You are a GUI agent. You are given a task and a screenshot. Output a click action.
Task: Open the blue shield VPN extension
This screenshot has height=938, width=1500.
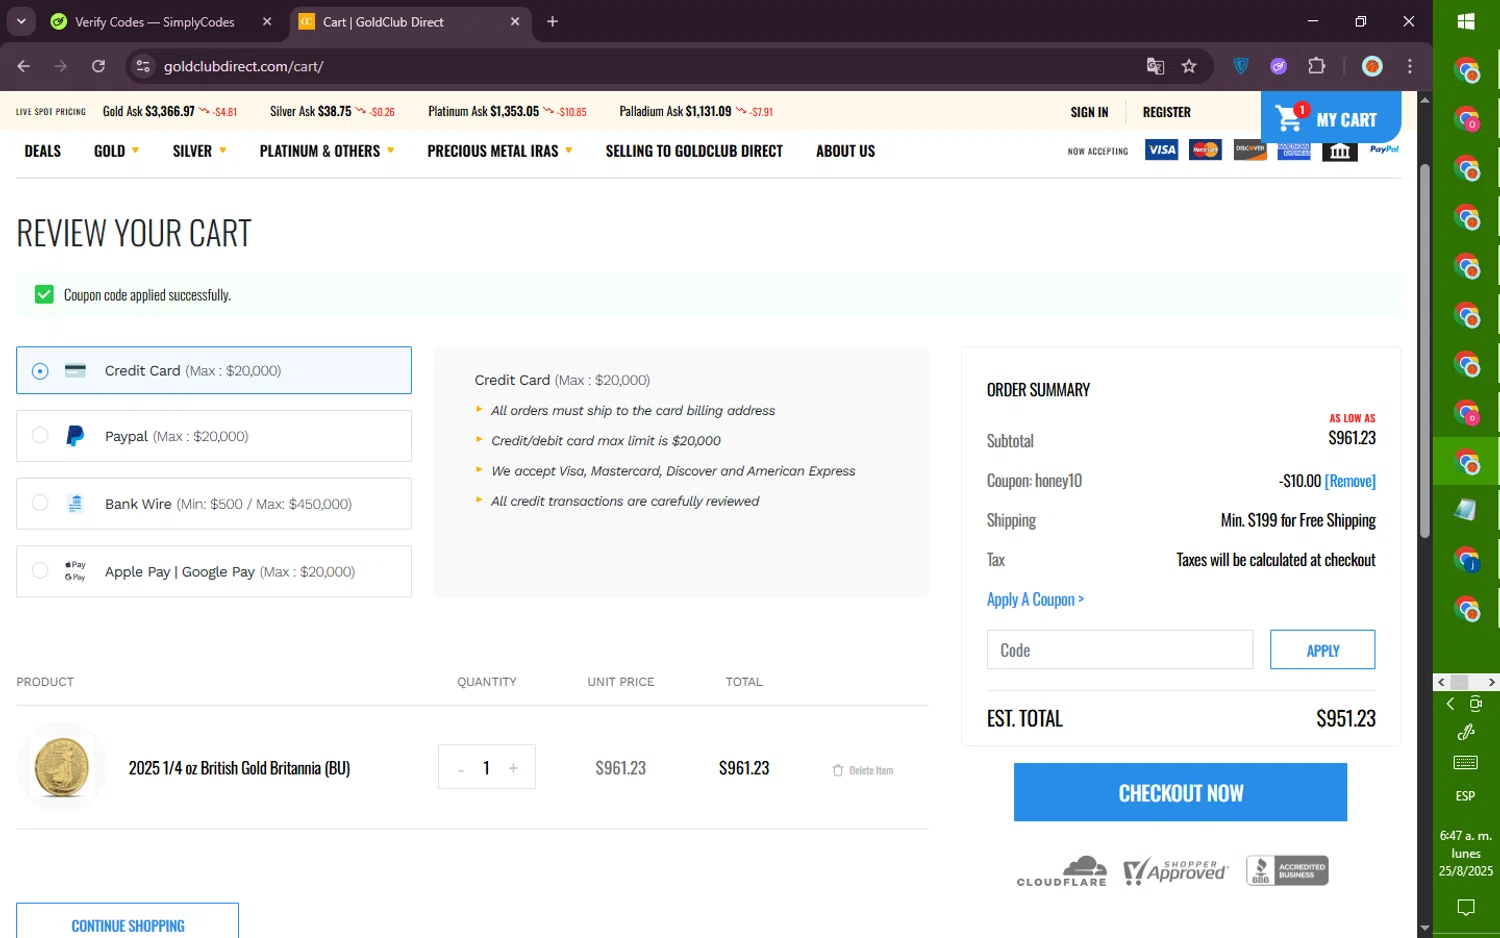tap(1241, 66)
